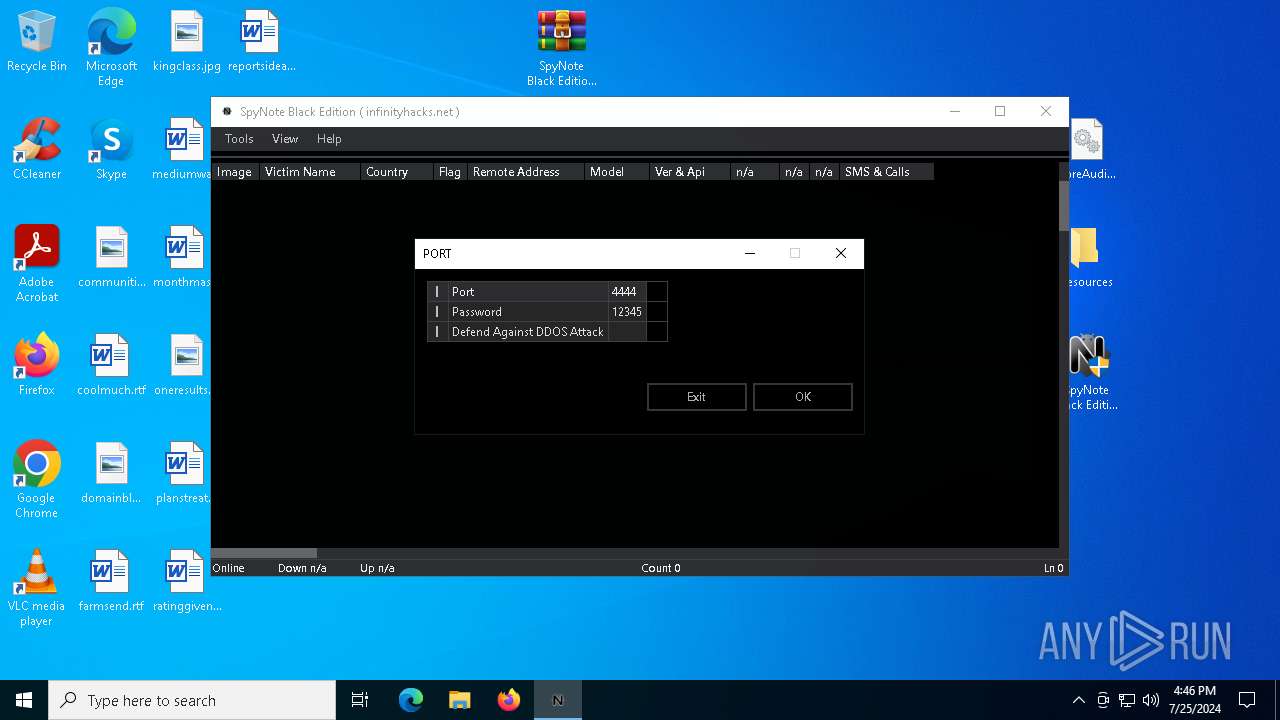Click the Down n/a status text
Viewport: 1280px width, 720px height.
pos(302,568)
